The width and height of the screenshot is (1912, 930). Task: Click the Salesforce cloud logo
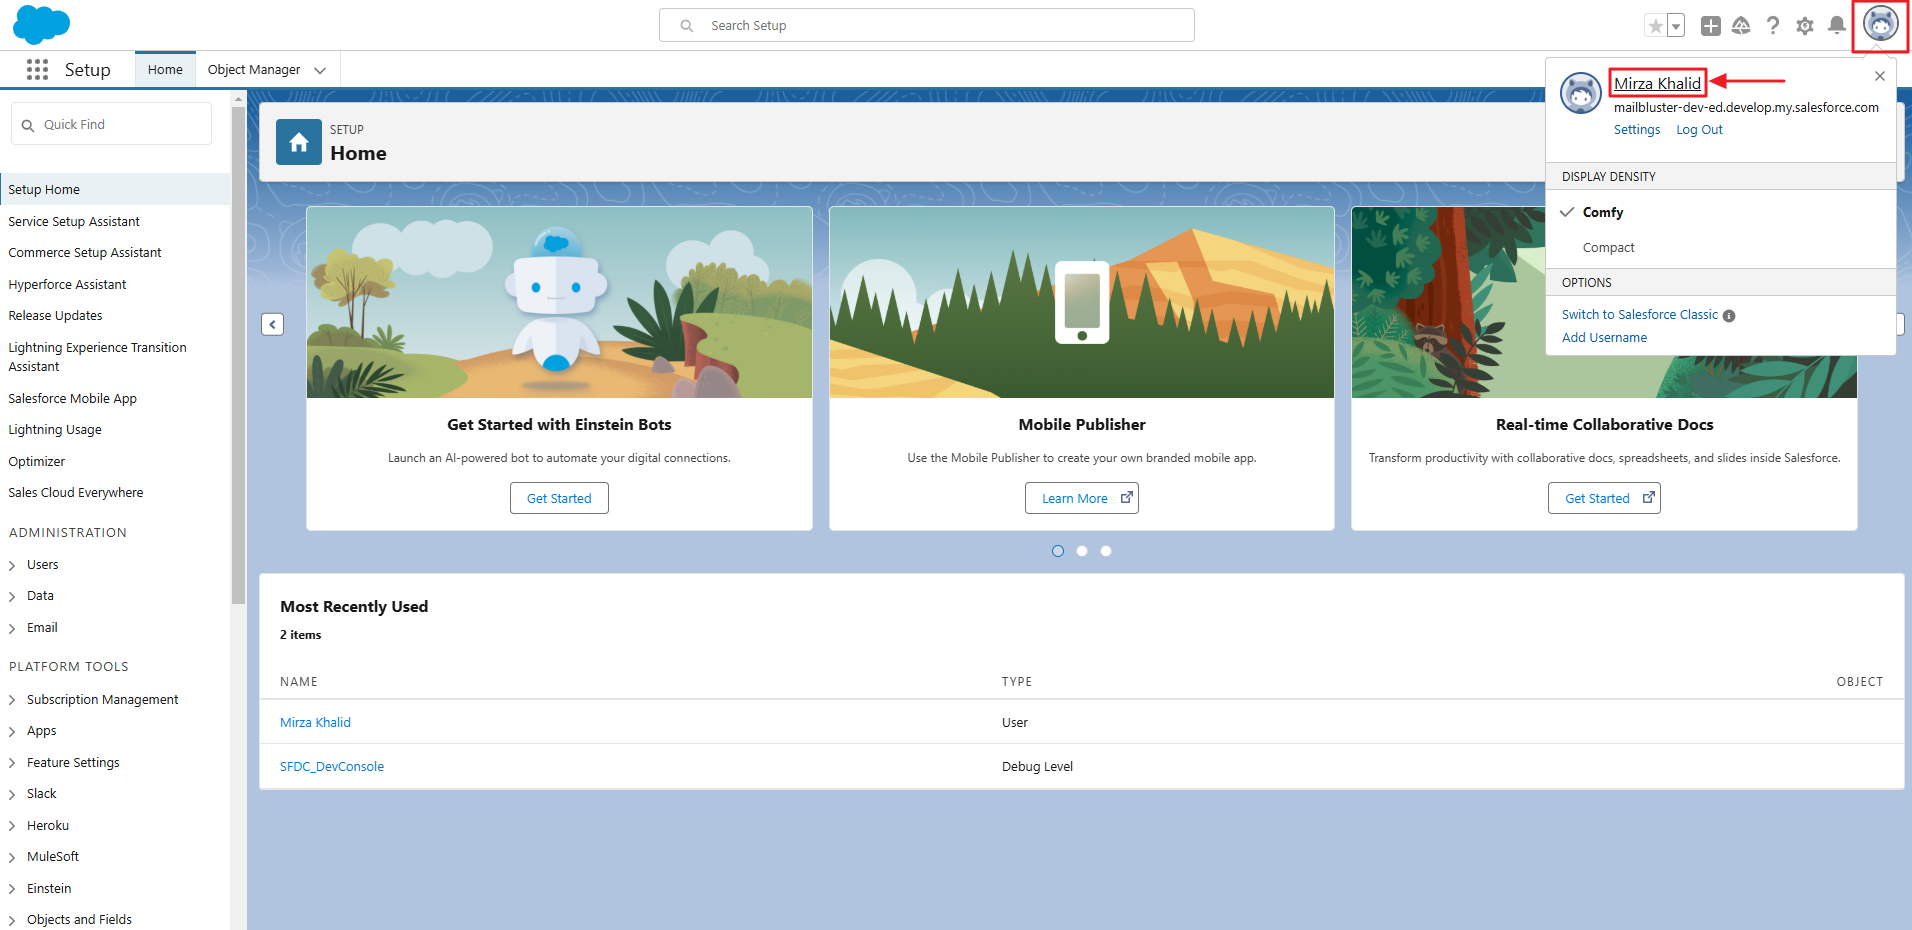(41, 25)
